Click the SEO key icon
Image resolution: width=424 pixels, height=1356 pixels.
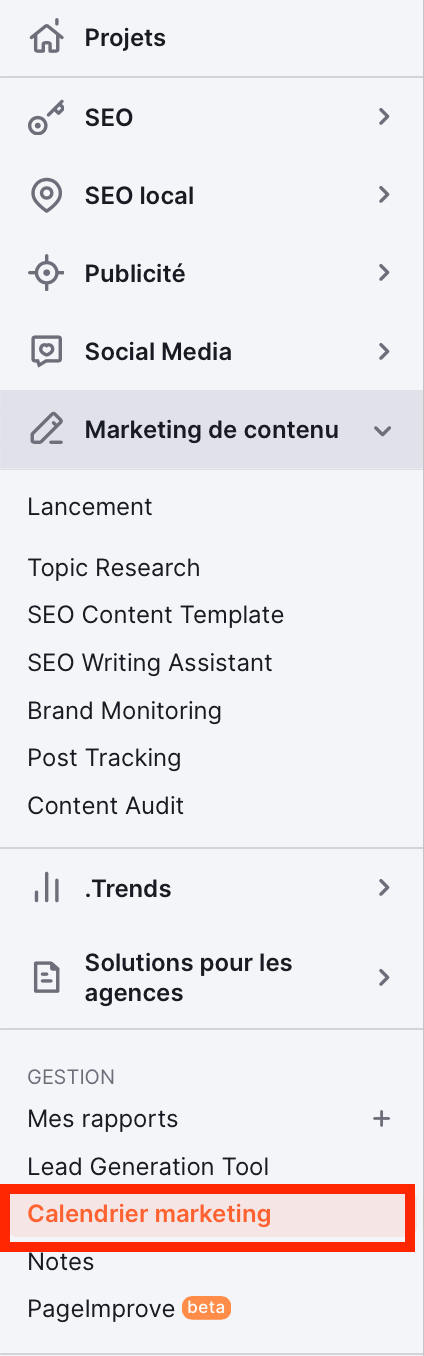[46, 118]
